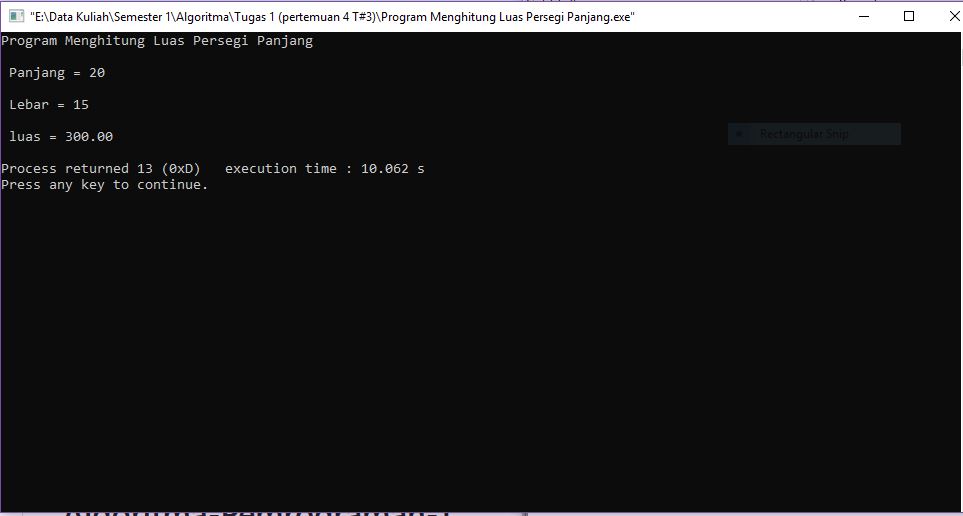Click the 'Lebar = 15' line
The height and width of the screenshot is (516, 963).
[x=49, y=105]
